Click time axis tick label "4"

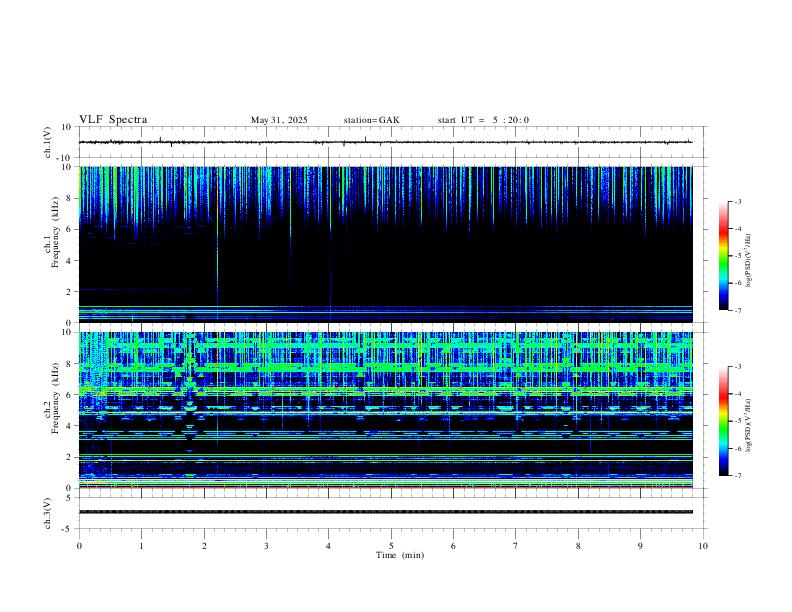(329, 546)
